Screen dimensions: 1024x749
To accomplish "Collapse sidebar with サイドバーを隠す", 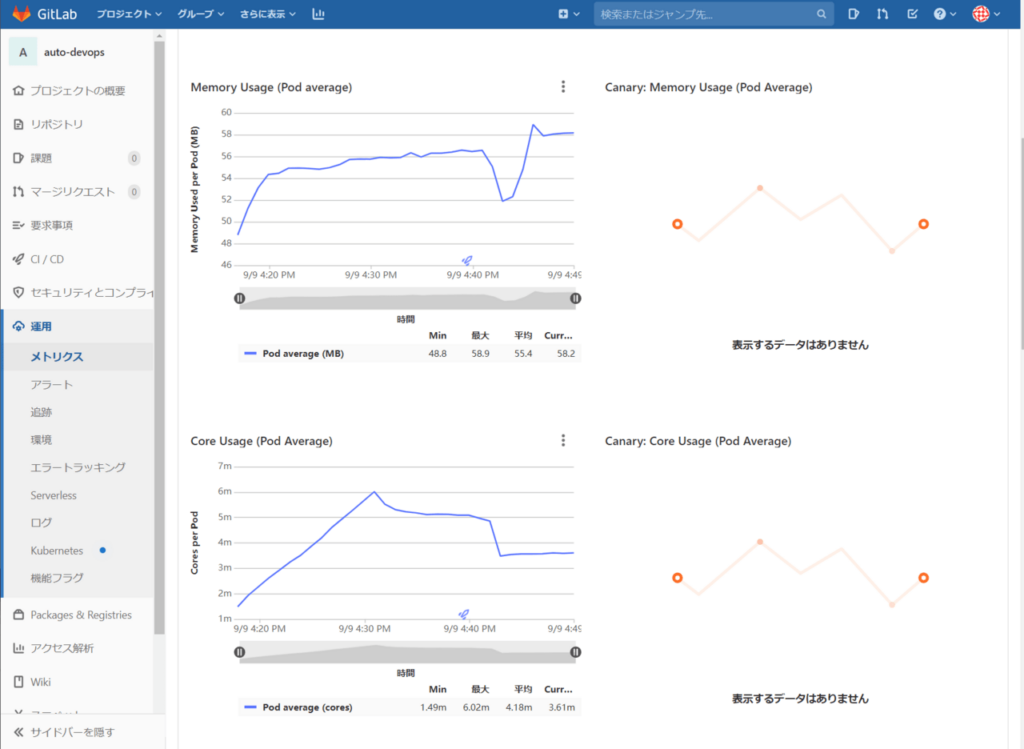I will click(x=72, y=732).
